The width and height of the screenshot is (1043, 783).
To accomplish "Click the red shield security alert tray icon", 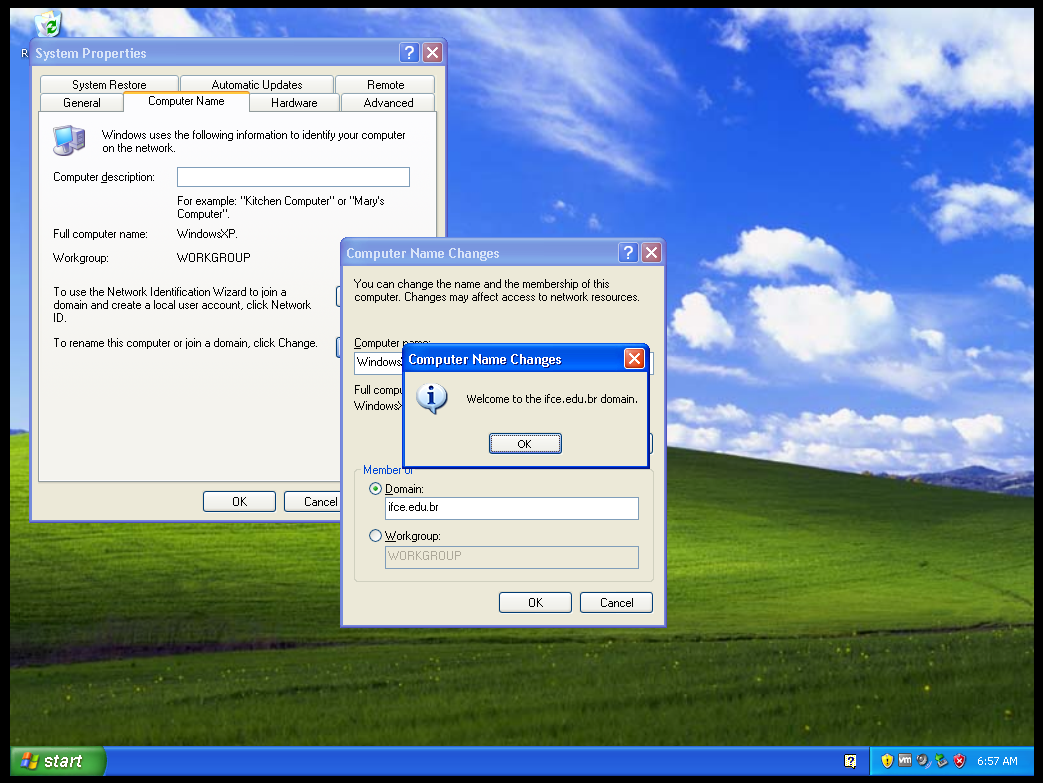I will click(959, 761).
